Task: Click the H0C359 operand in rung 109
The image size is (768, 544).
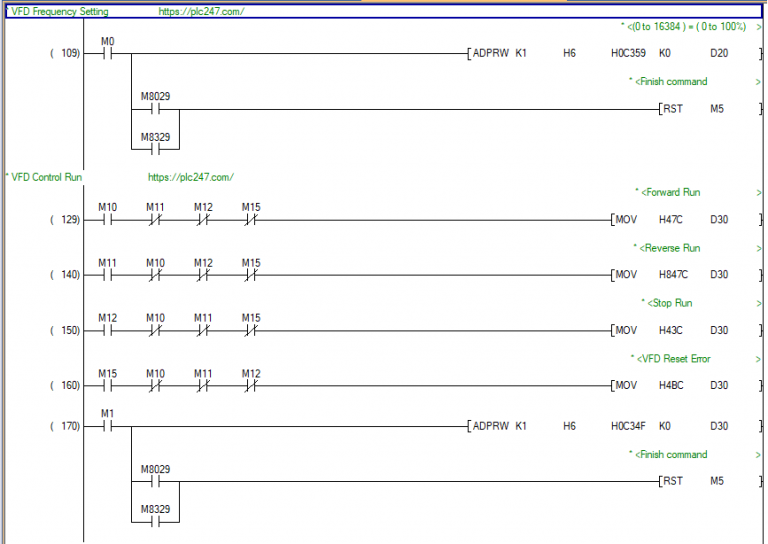Action: (x=628, y=53)
